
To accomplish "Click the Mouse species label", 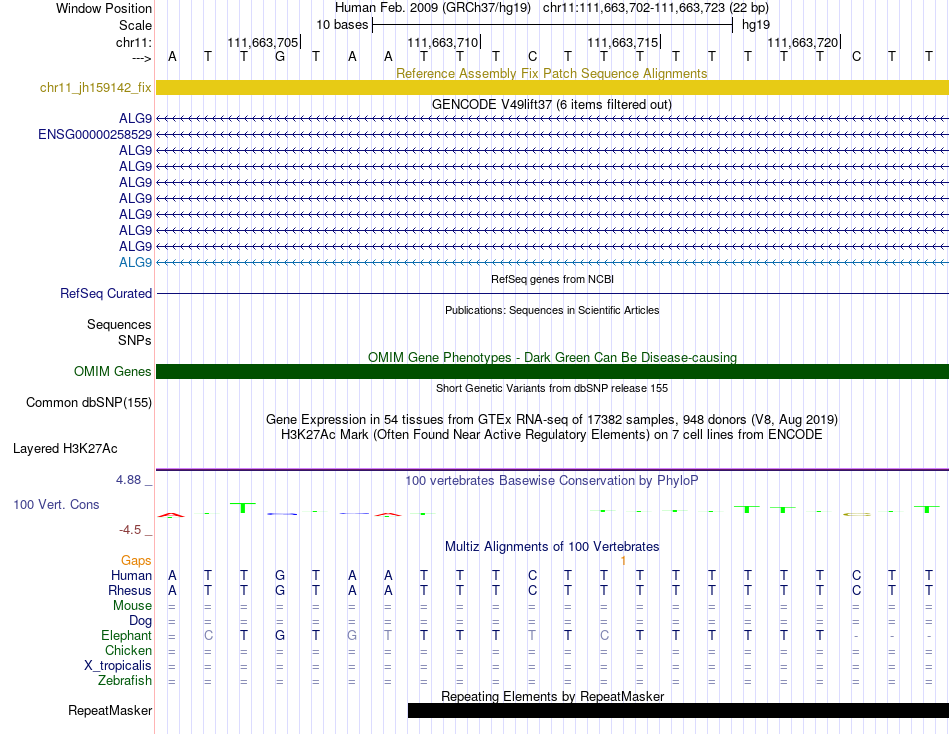I will 132,606.
